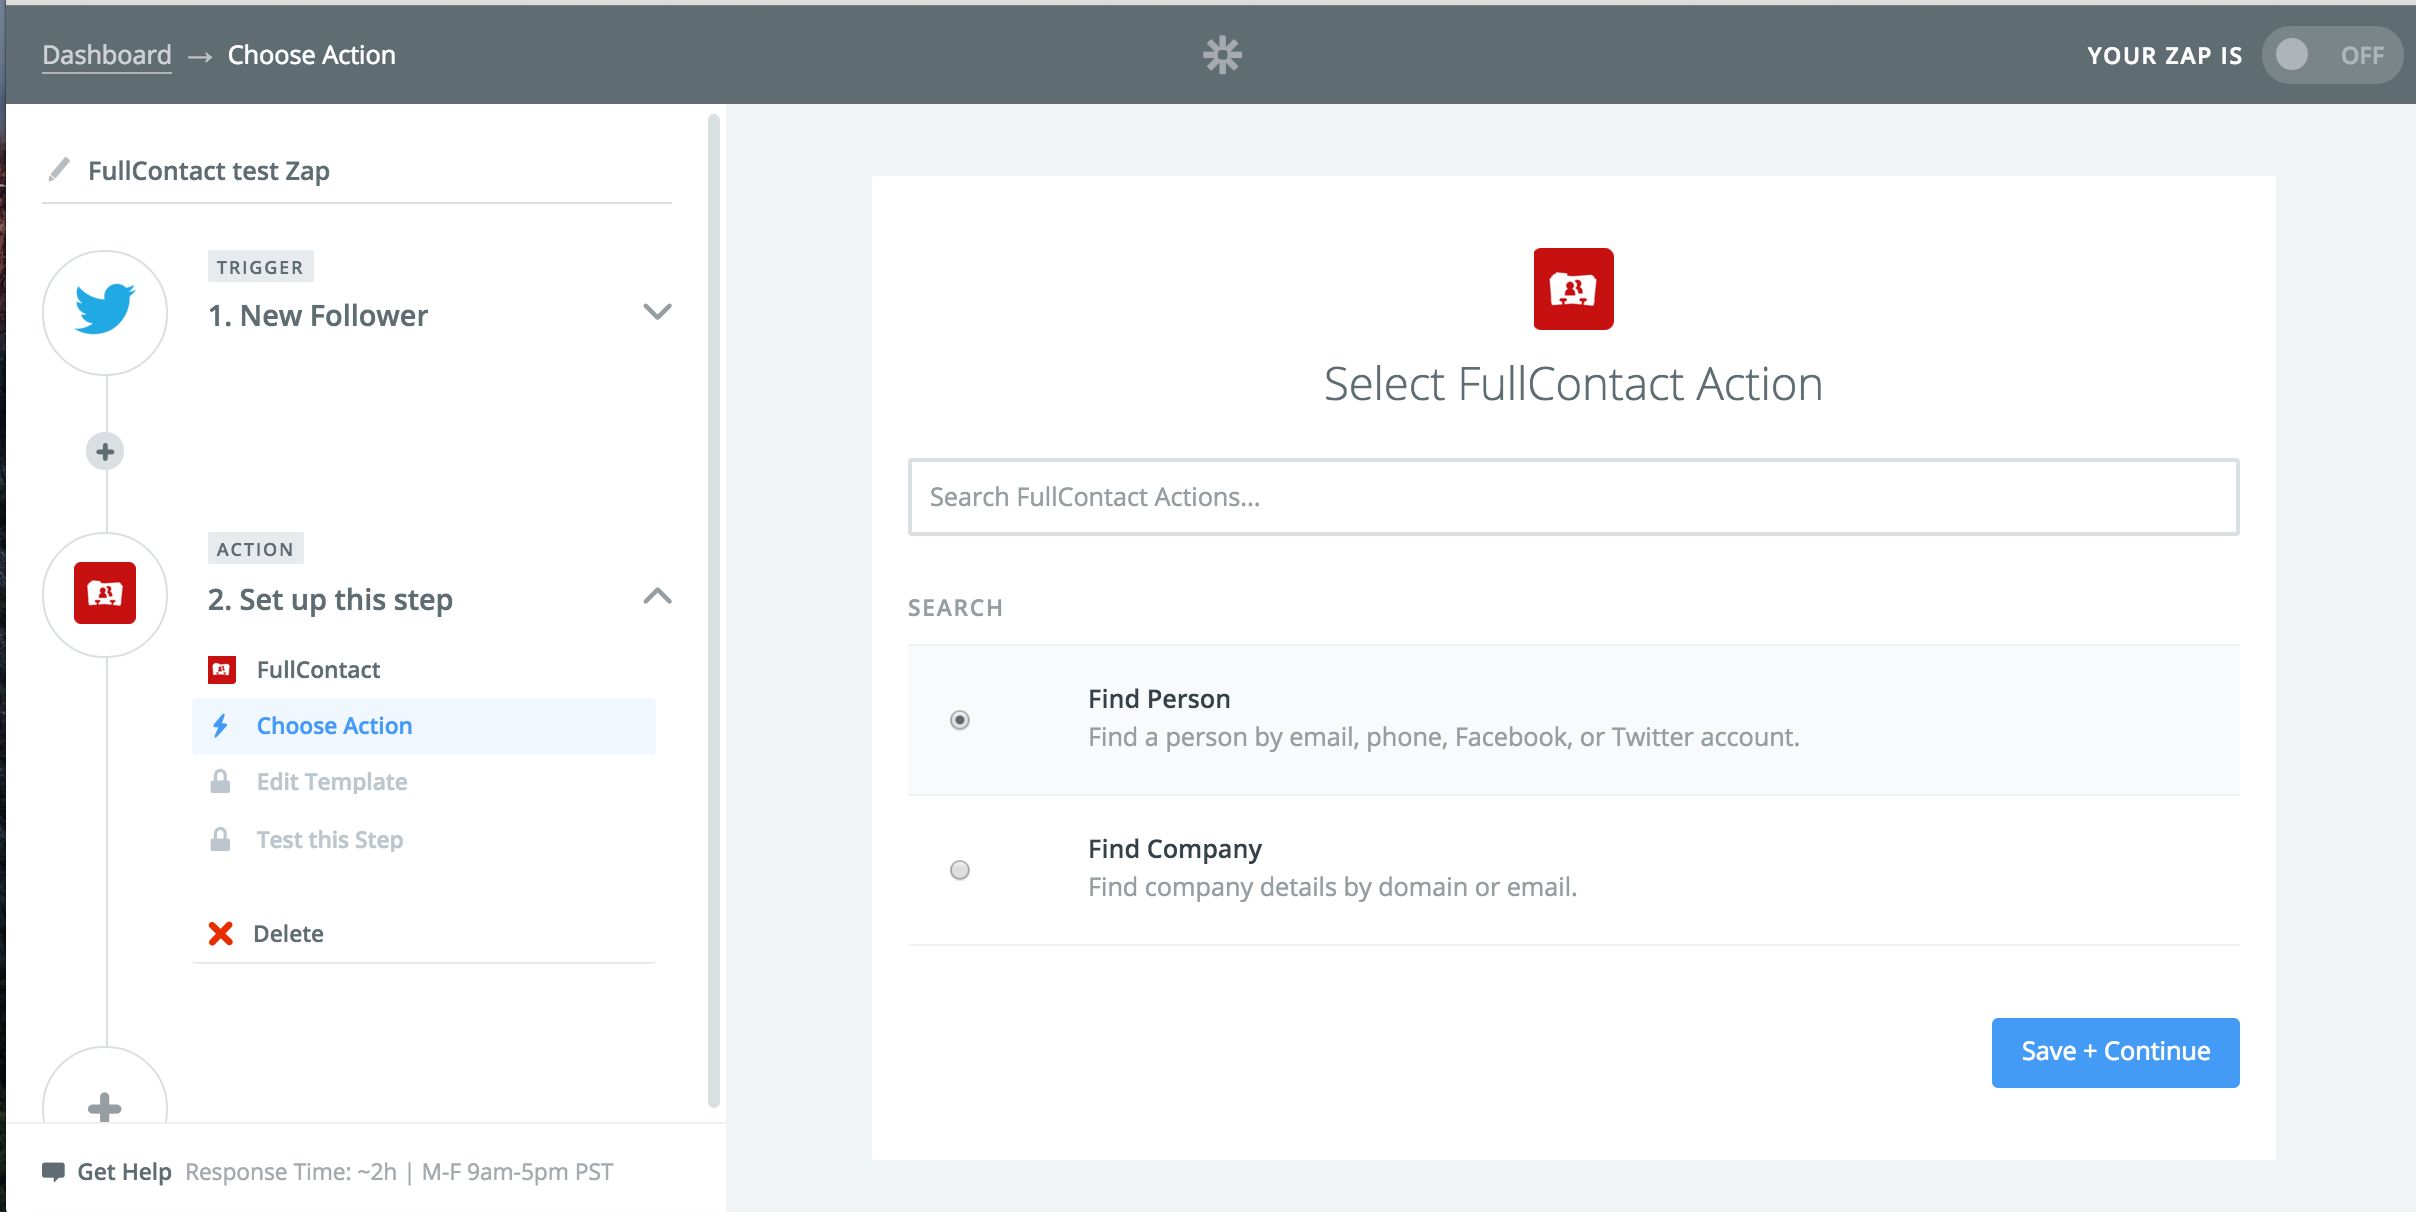2416x1212 pixels.
Task: Click the Find Company option title
Action: [x=1175, y=849]
